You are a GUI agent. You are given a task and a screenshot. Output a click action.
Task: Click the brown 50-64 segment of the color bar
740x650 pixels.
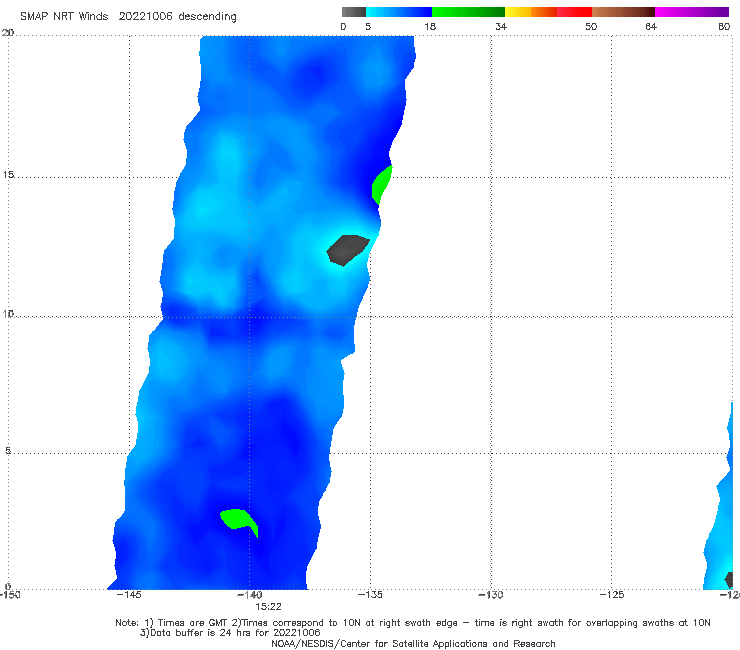[x=623, y=12]
